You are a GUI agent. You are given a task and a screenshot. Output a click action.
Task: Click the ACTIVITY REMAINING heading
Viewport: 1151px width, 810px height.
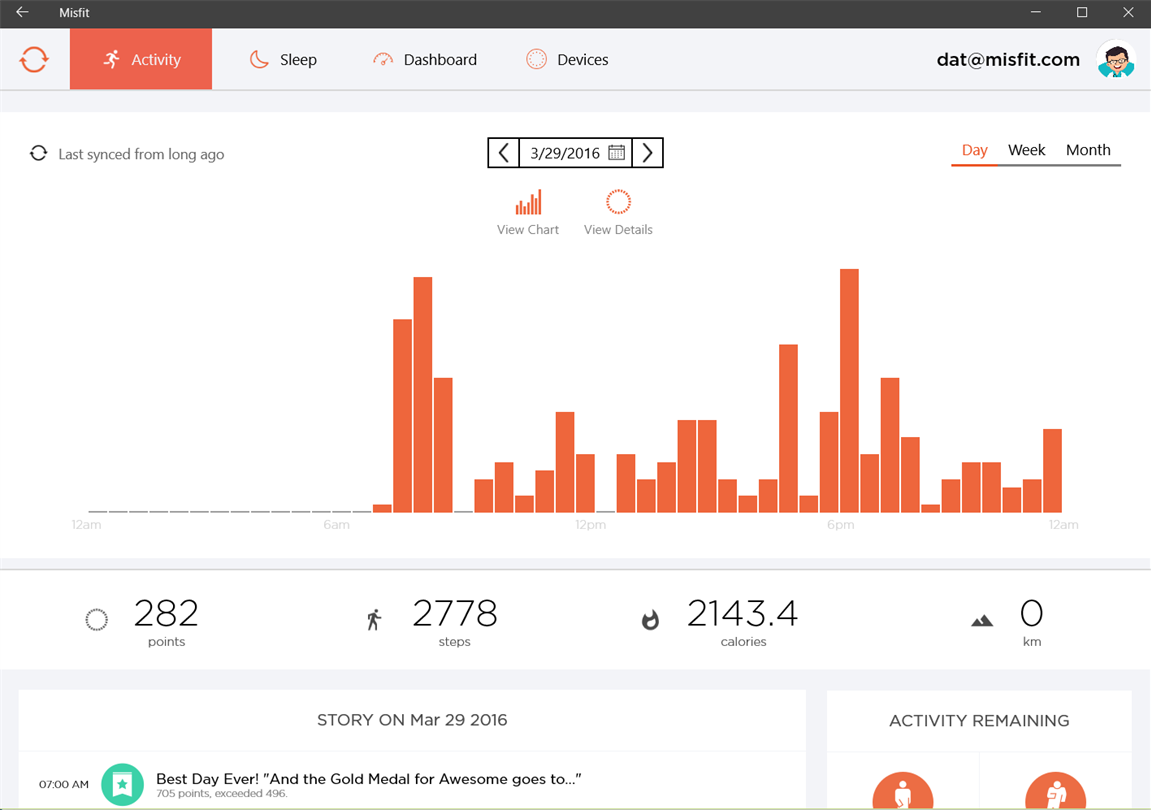[979, 720]
